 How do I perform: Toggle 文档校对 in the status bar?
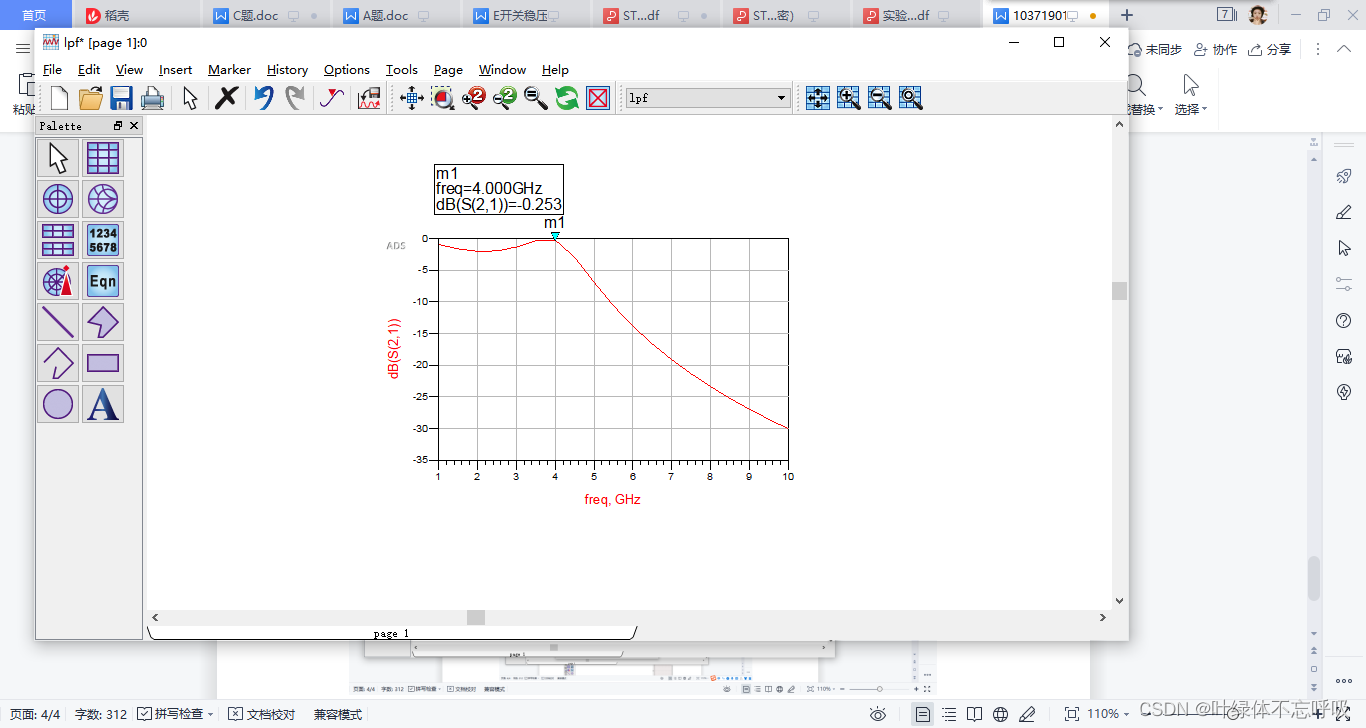[262, 714]
